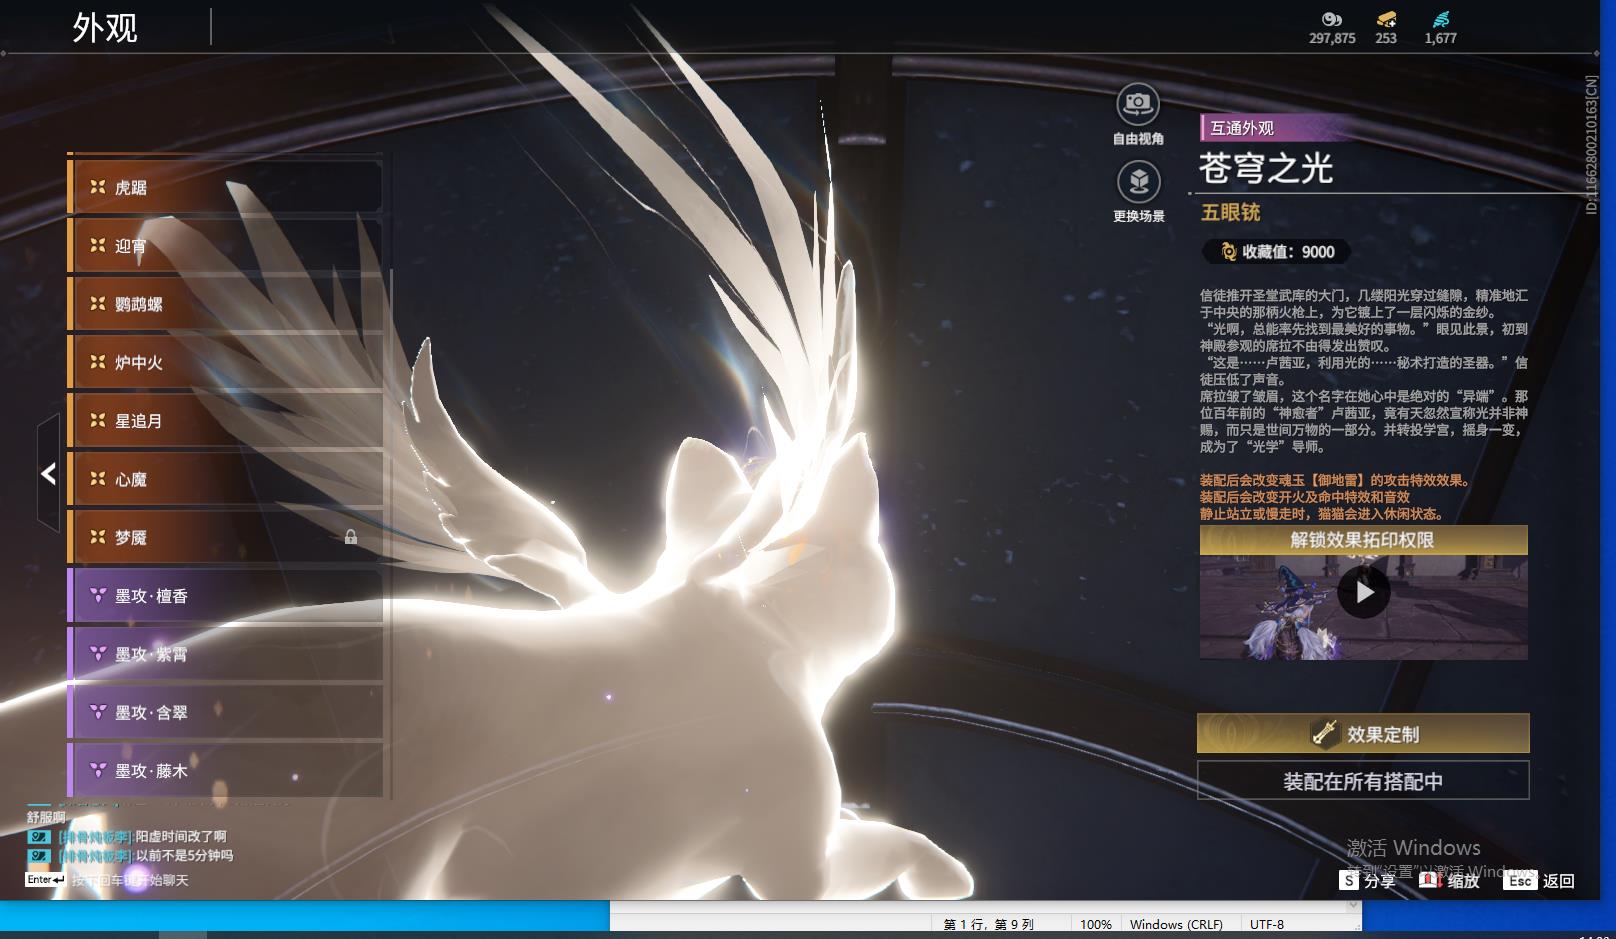1616x939 pixels.
Task: Click Windows (CRLF) in Notepad status bar
Action: click(1176, 925)
